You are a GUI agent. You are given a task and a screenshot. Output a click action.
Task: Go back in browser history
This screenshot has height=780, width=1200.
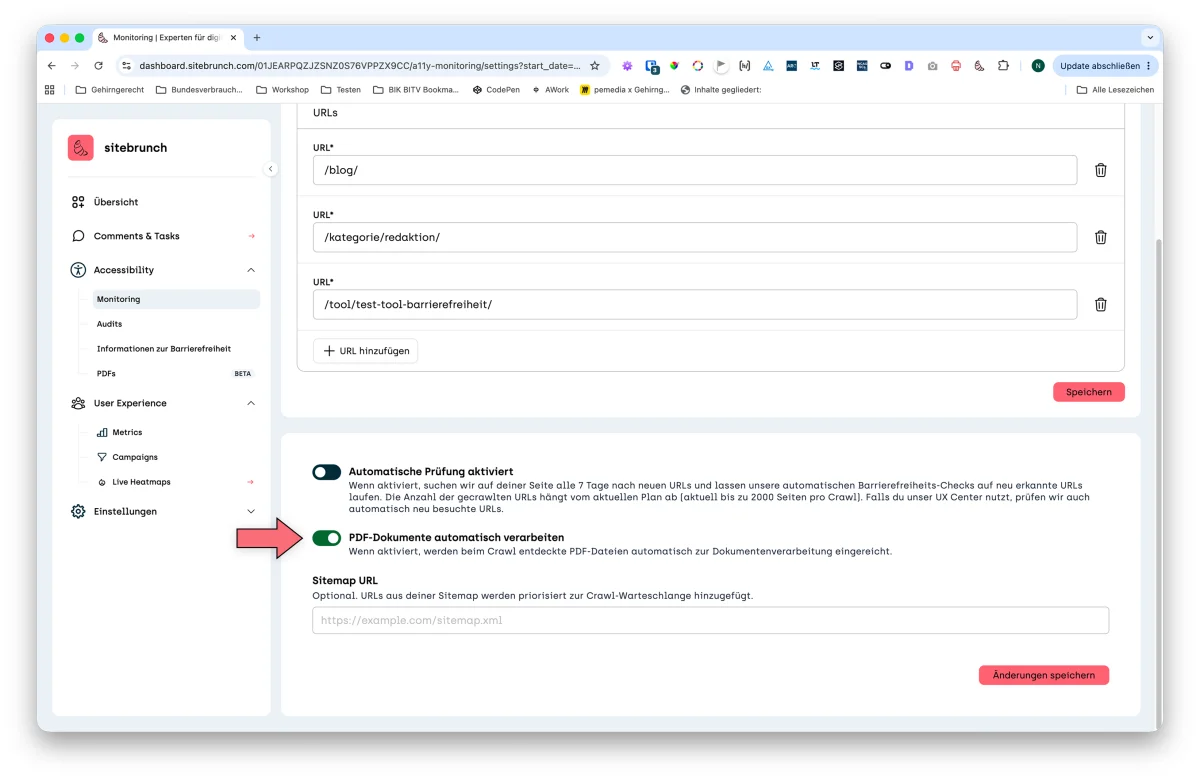click(x=52, y=66)
